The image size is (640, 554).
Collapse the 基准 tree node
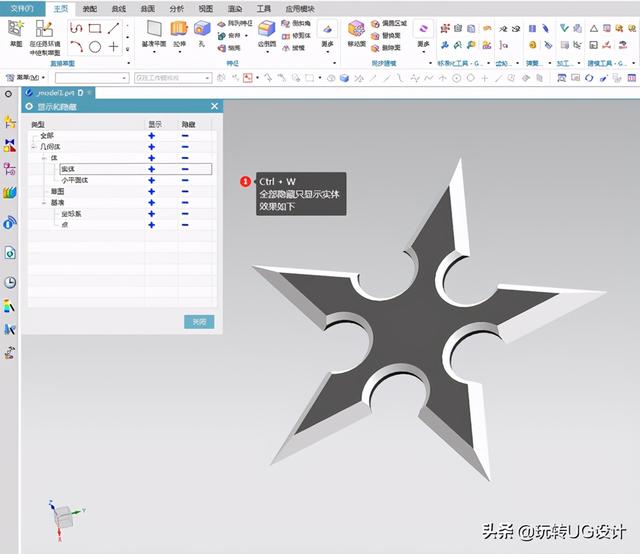pyautogui.click(x=43, y=202)
